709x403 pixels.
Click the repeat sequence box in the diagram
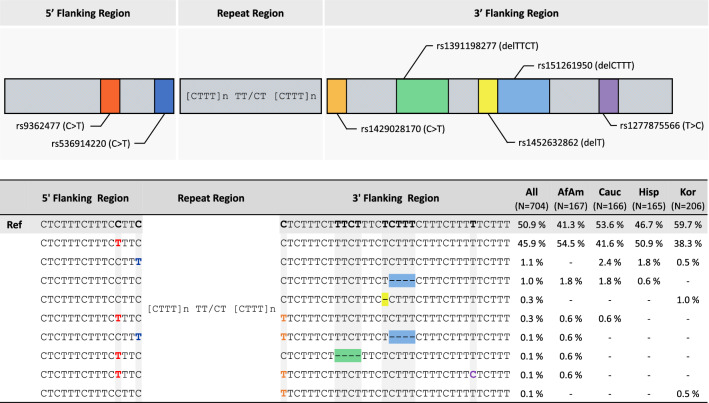click(x=248, y=96)
